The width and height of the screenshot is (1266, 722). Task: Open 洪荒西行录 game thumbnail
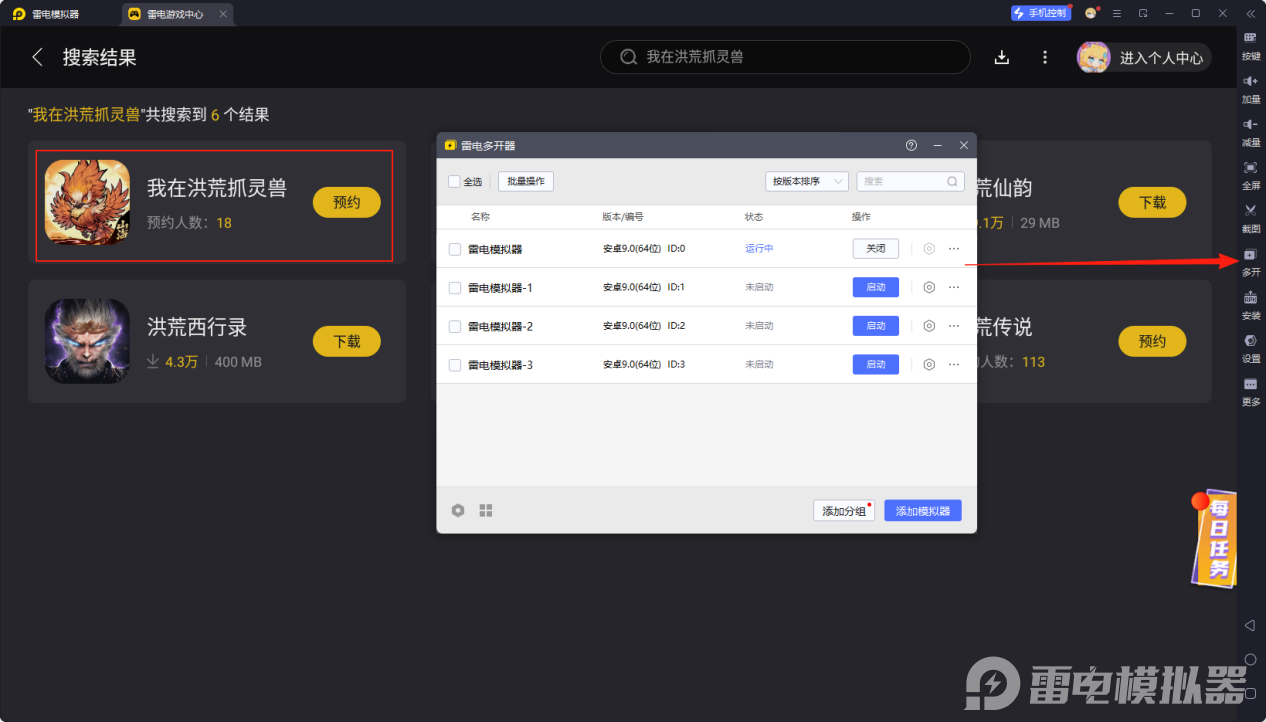point(88,341)
